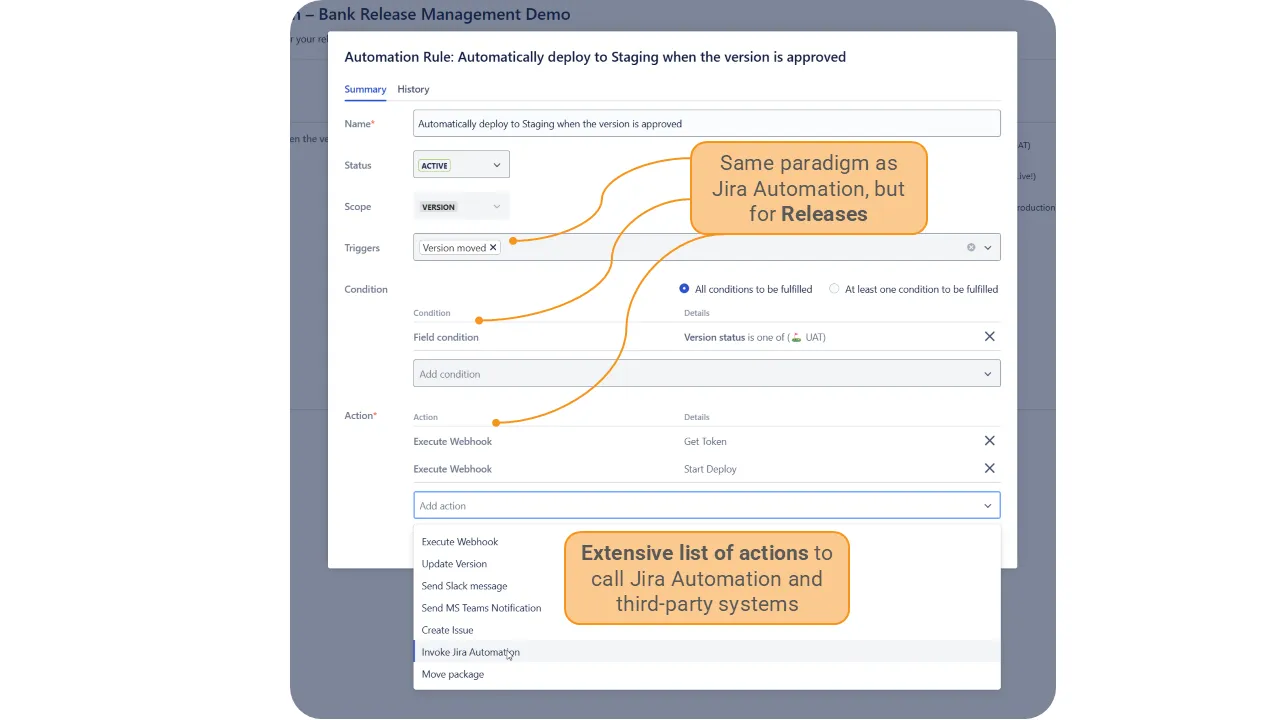The image size is (1280, 720).
Task: Choose 'Move package' action option
Action: click(x=452, y=673)
